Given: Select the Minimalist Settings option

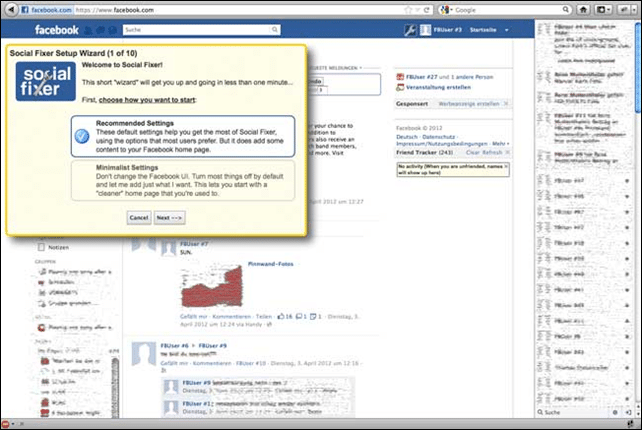Looking at the screenshot, I should 183,180.
